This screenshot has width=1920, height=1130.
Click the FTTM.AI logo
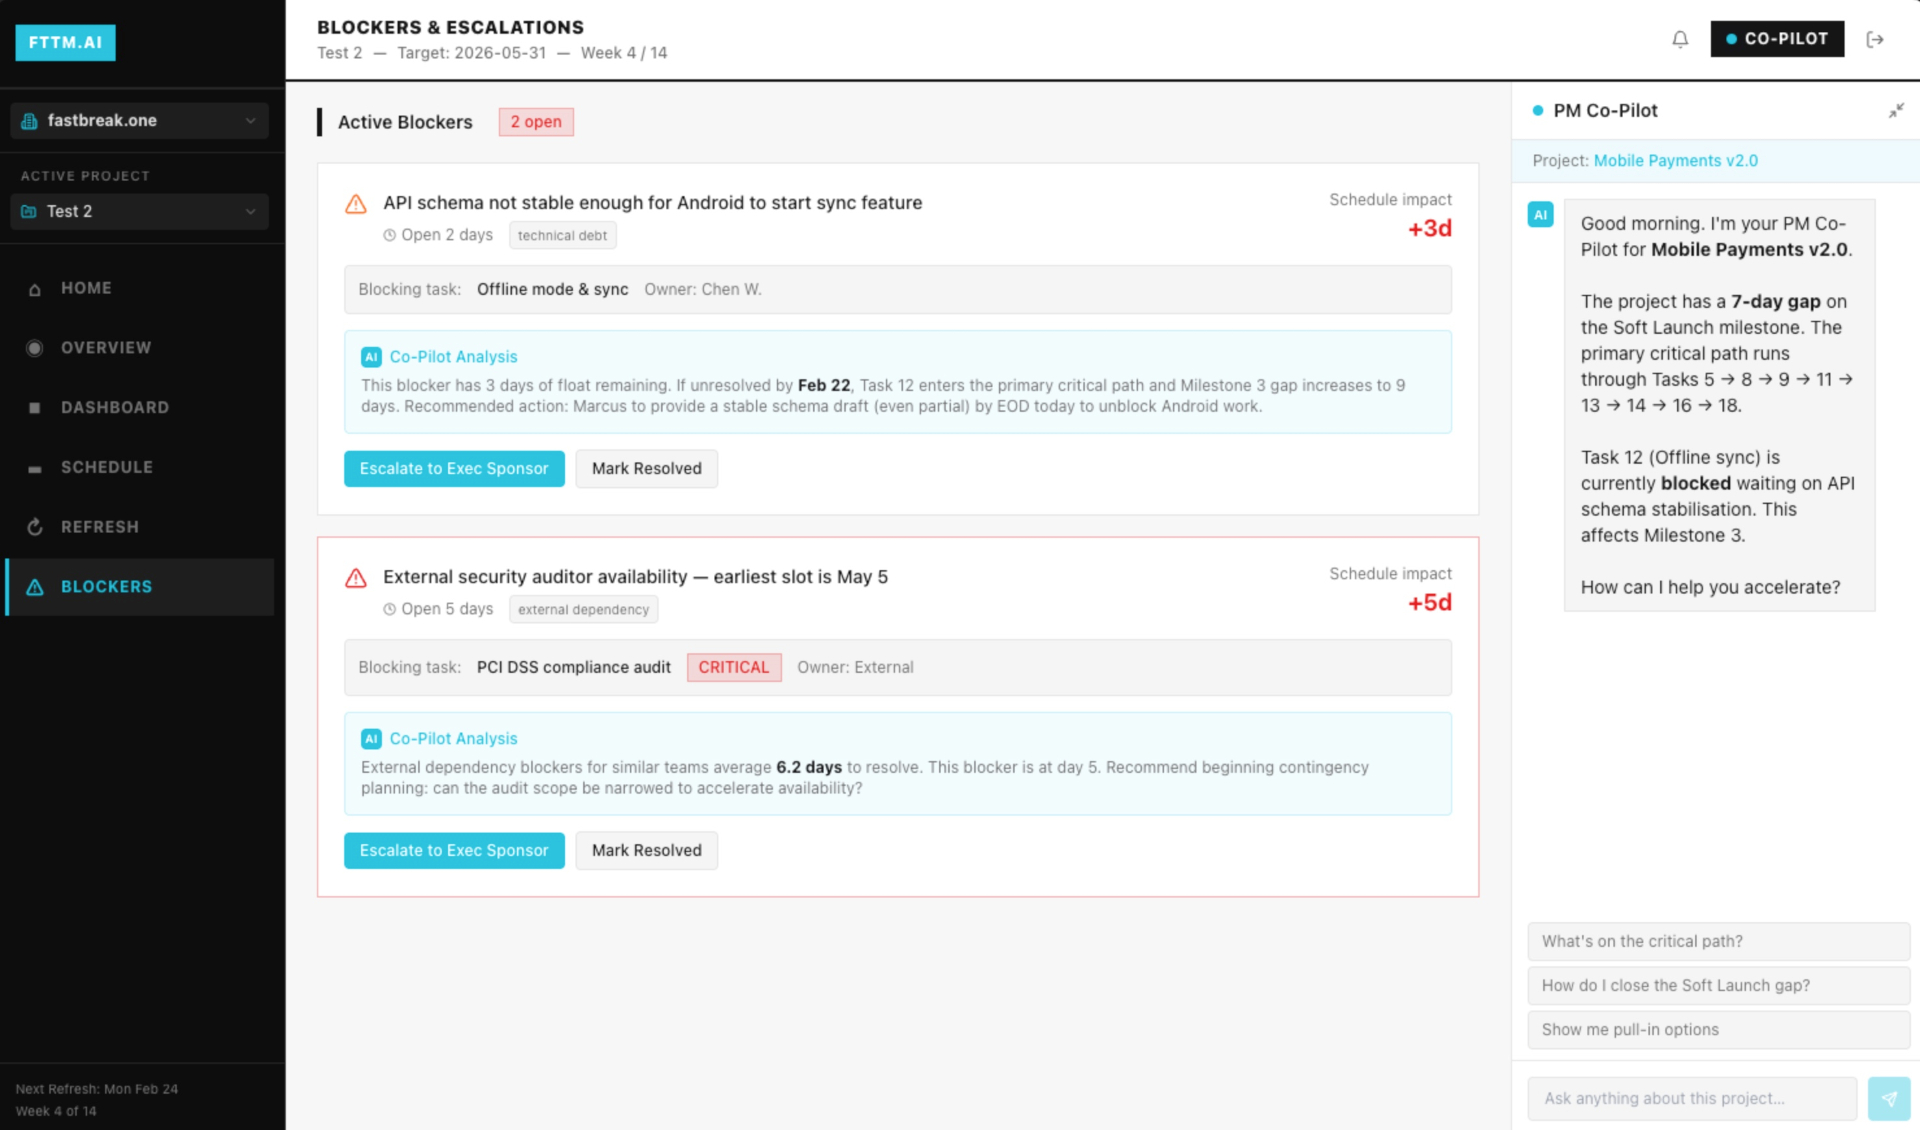pos(65,42)
